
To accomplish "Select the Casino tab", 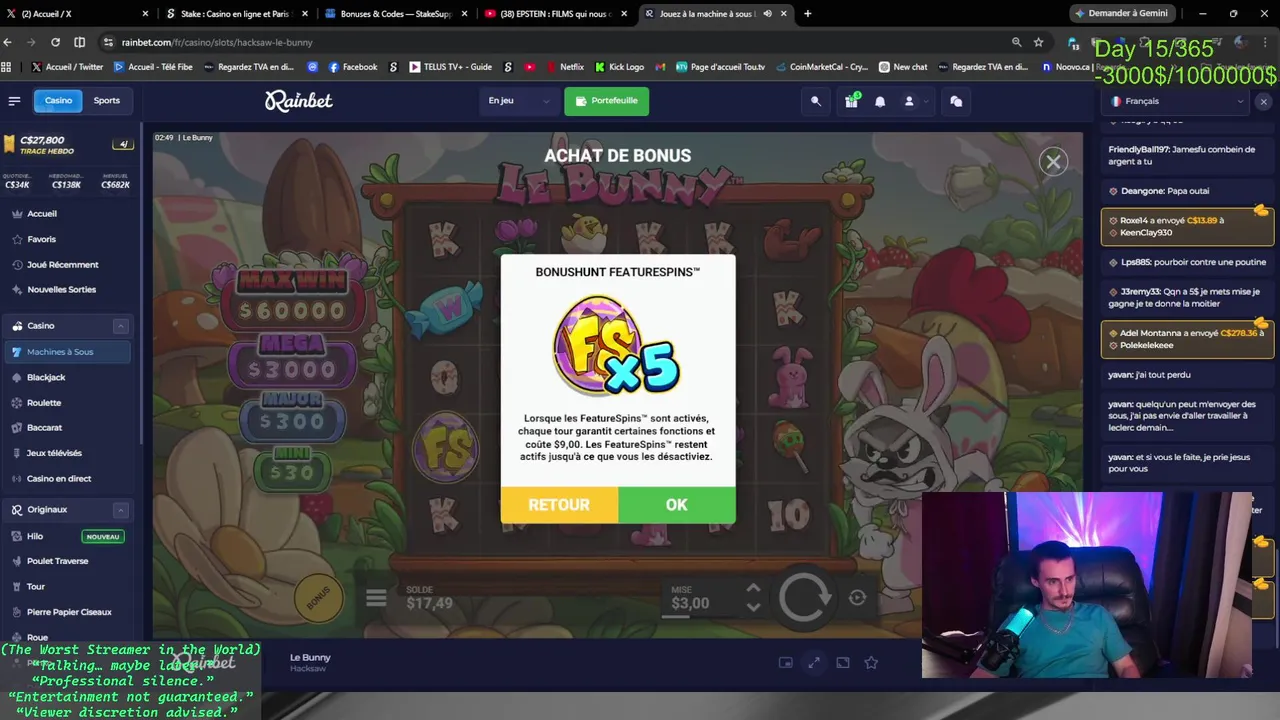I will click(58, 101).
